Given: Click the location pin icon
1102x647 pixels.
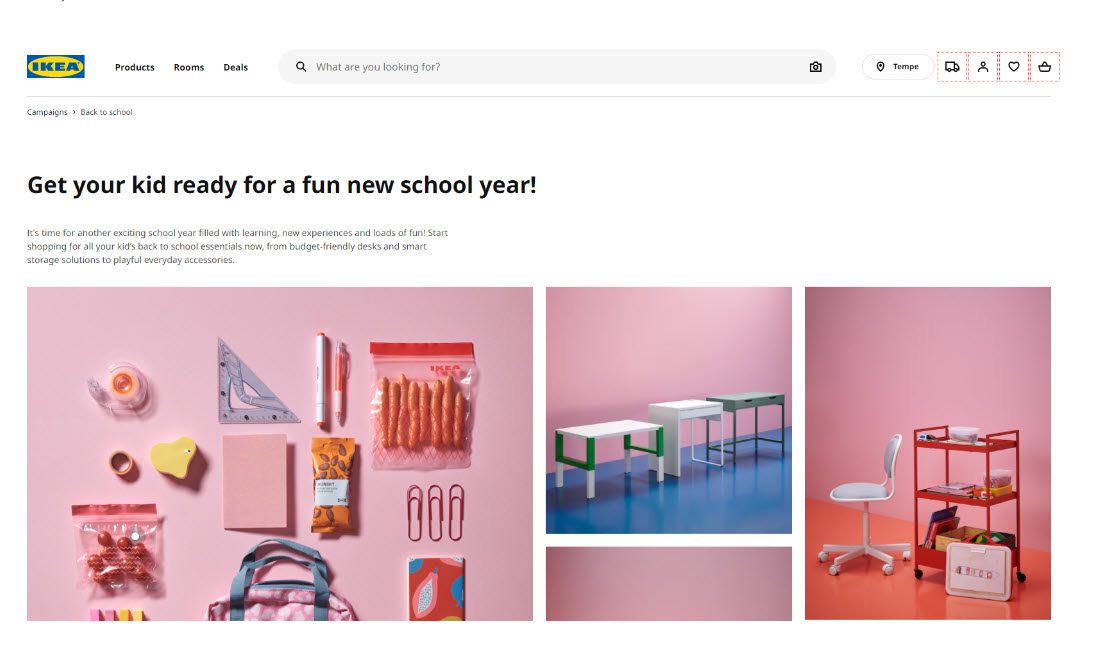Looking at the screenshot, I should click(x=880, y=67).
